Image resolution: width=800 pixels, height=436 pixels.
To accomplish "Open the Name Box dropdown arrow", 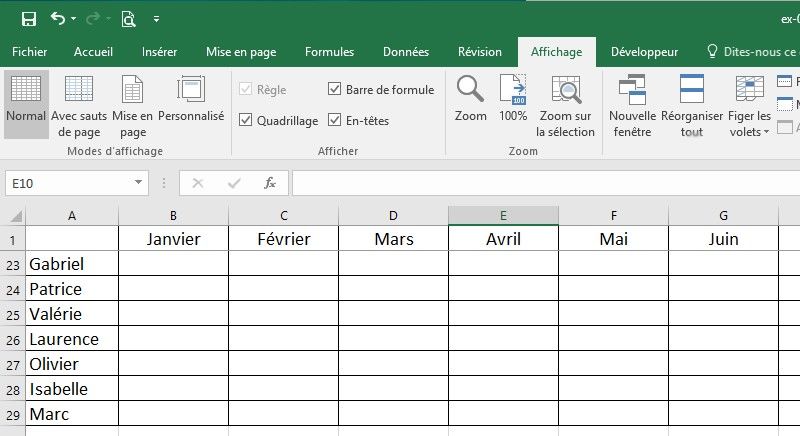I will pyautogui.click(x=139, y=183).
